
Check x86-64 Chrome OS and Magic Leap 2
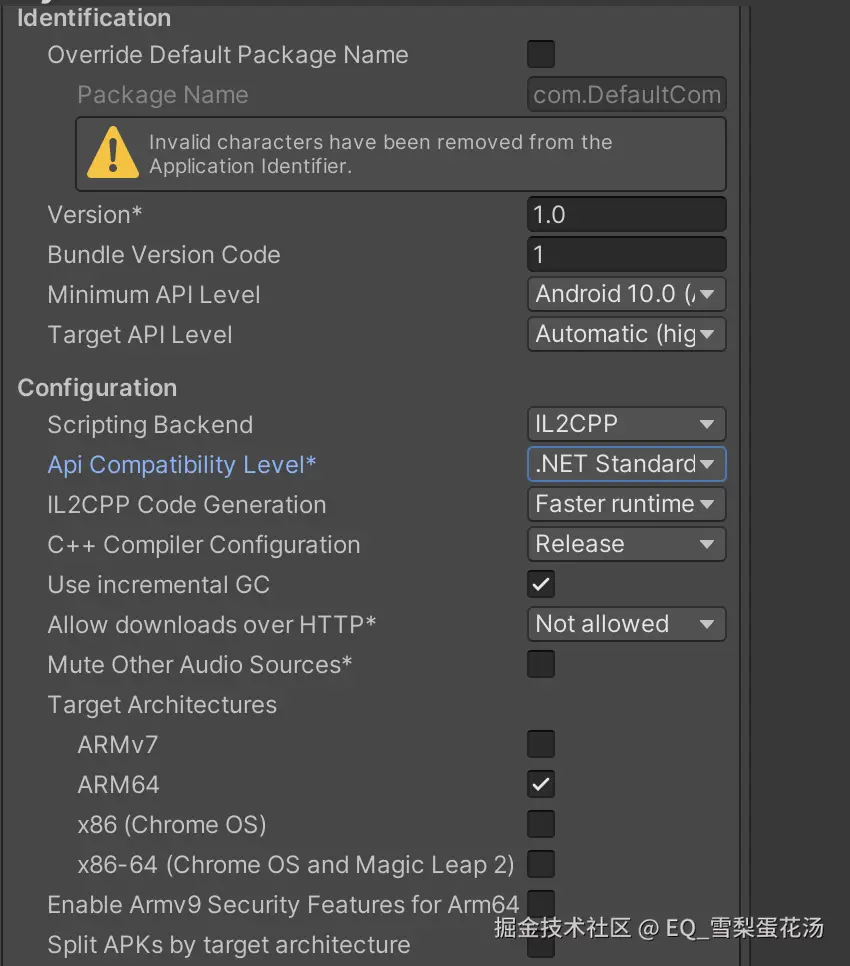point(541,864)
